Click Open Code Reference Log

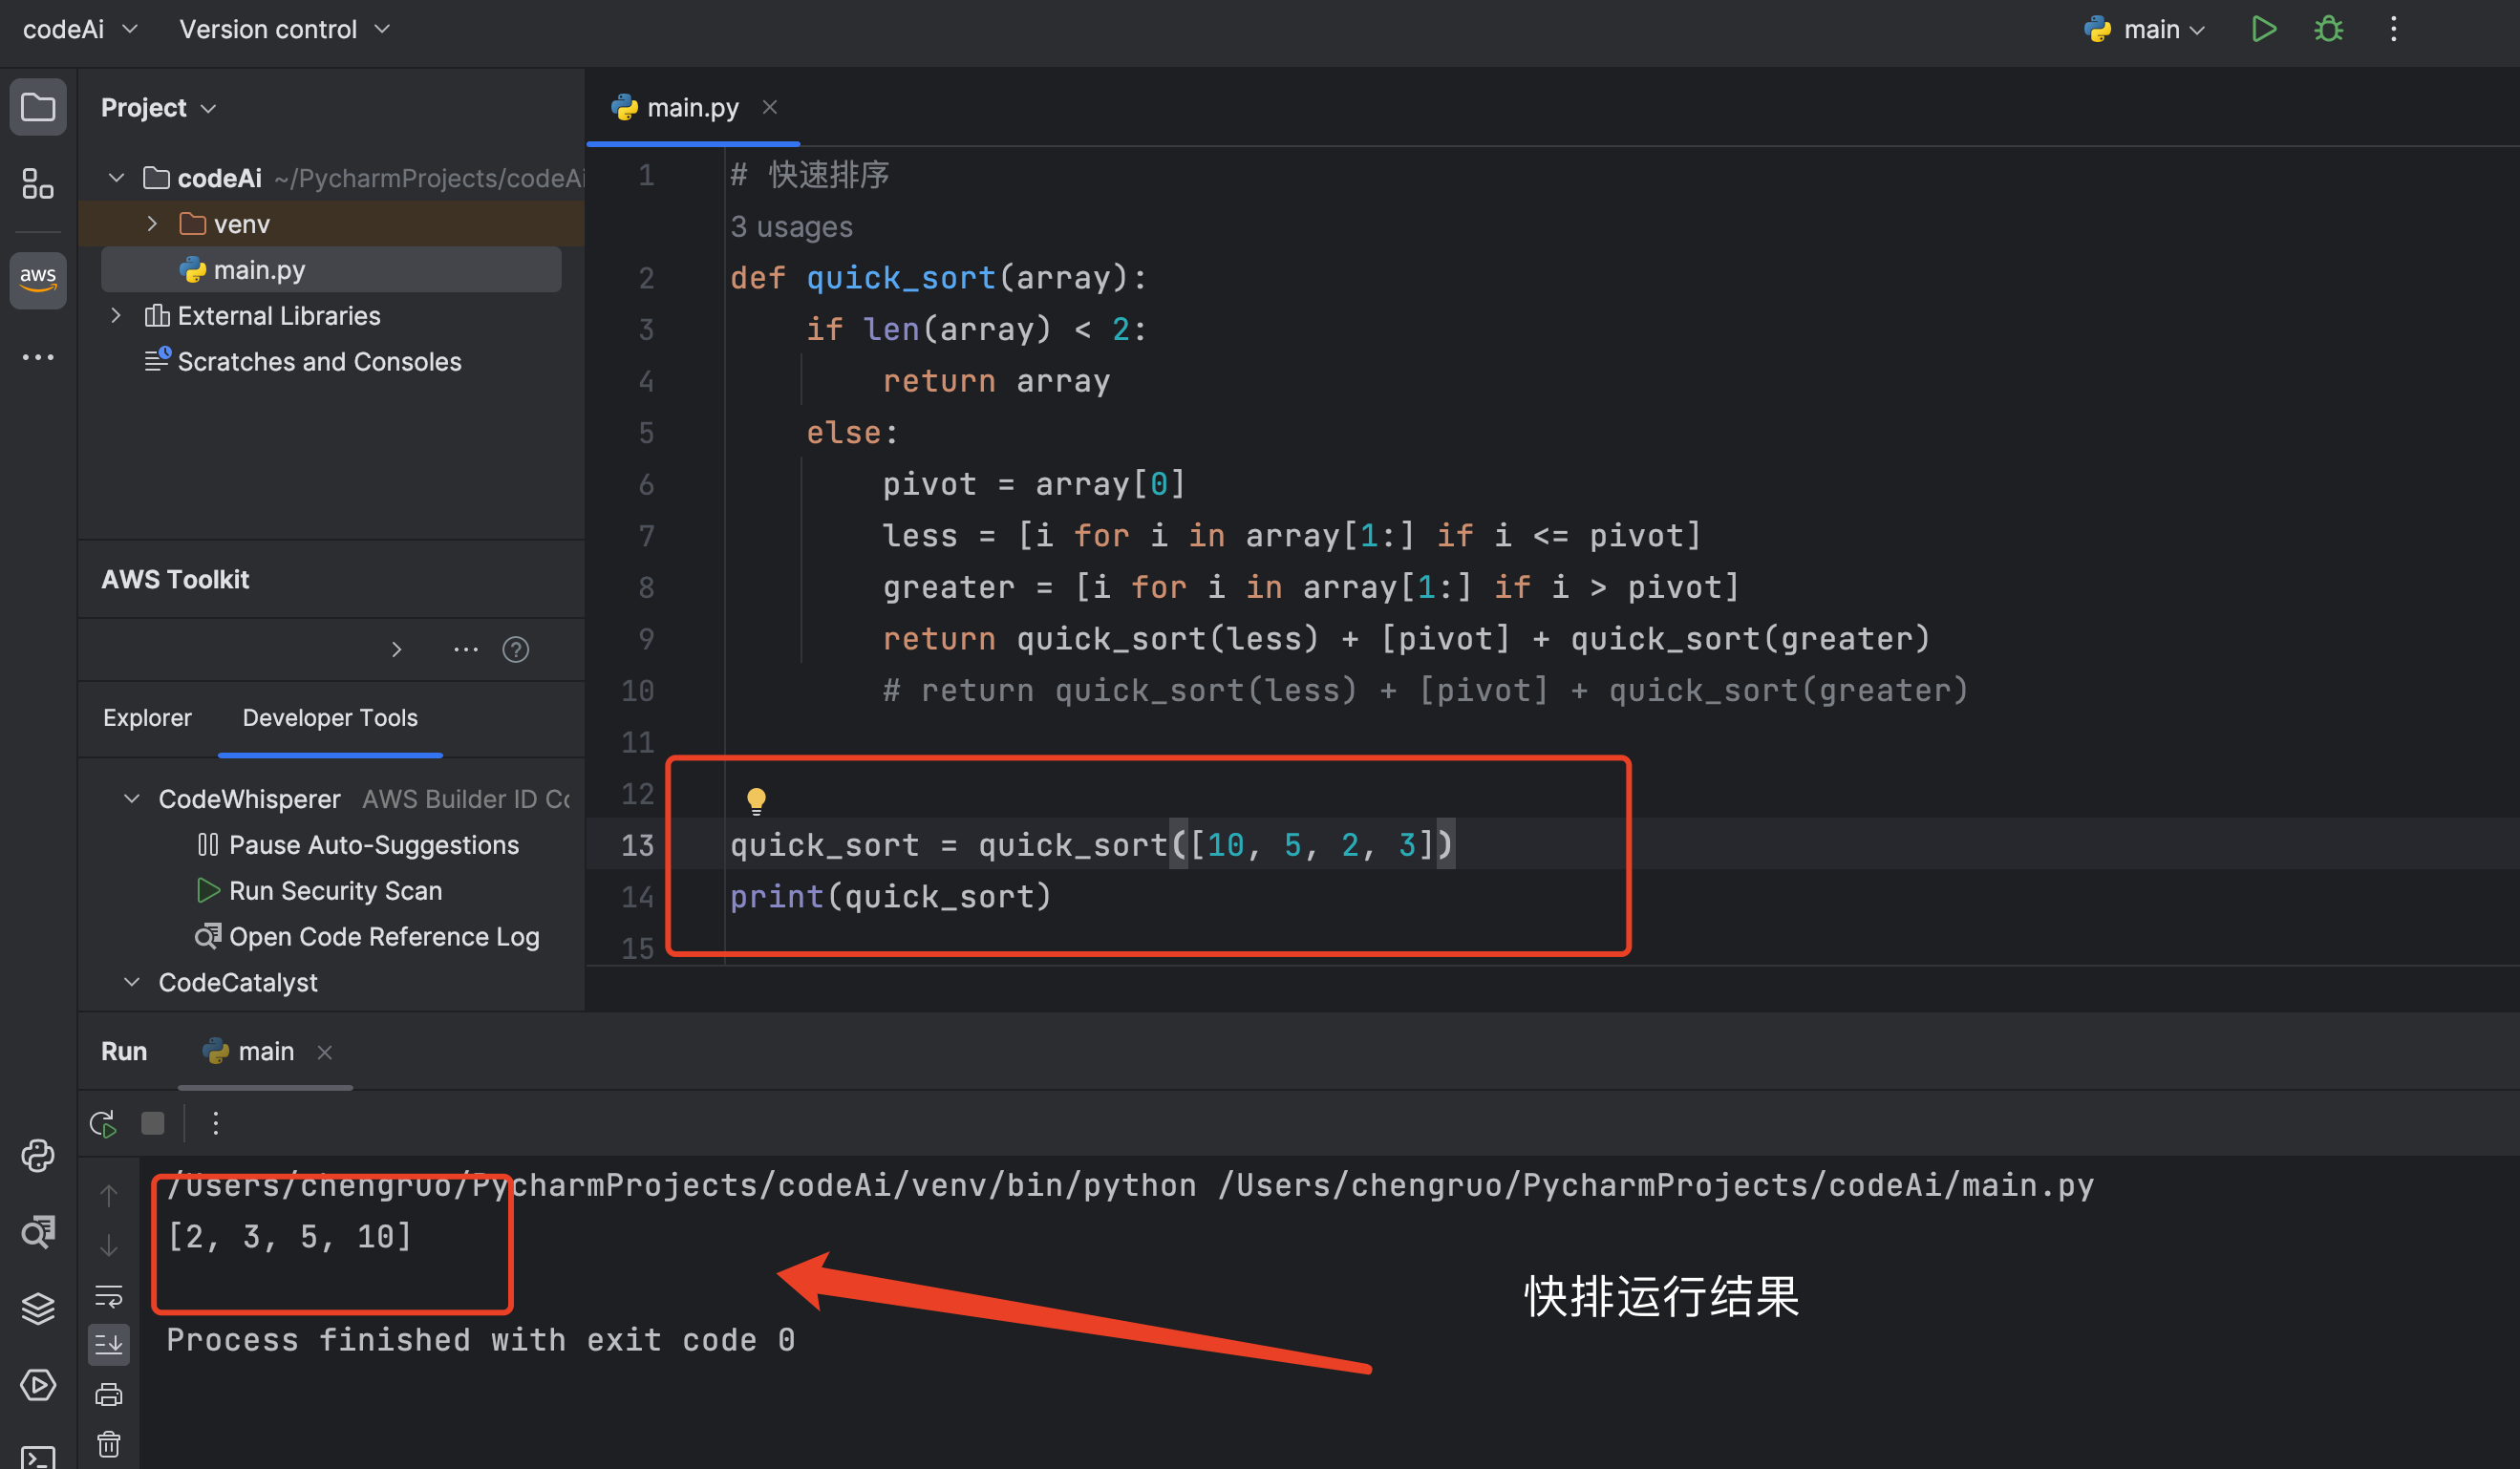point(383,937)
